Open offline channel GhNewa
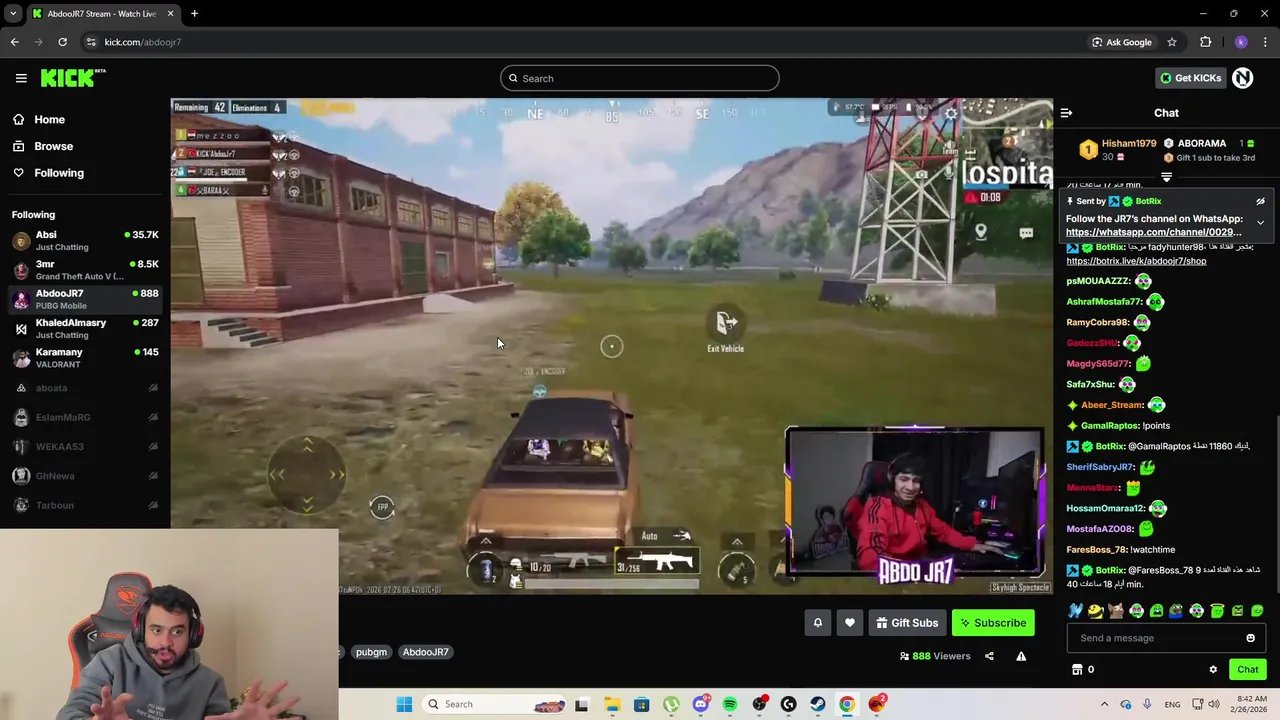 (x=85, y=476)
